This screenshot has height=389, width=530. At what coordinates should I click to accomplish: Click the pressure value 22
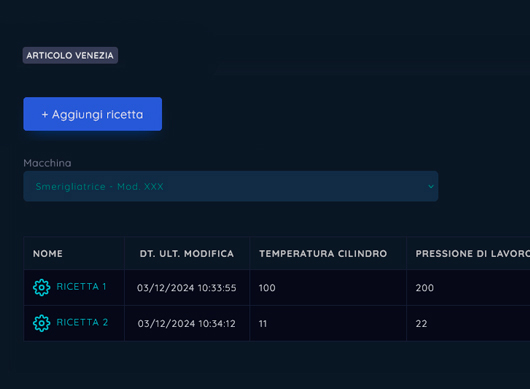[x=421, y=324]
